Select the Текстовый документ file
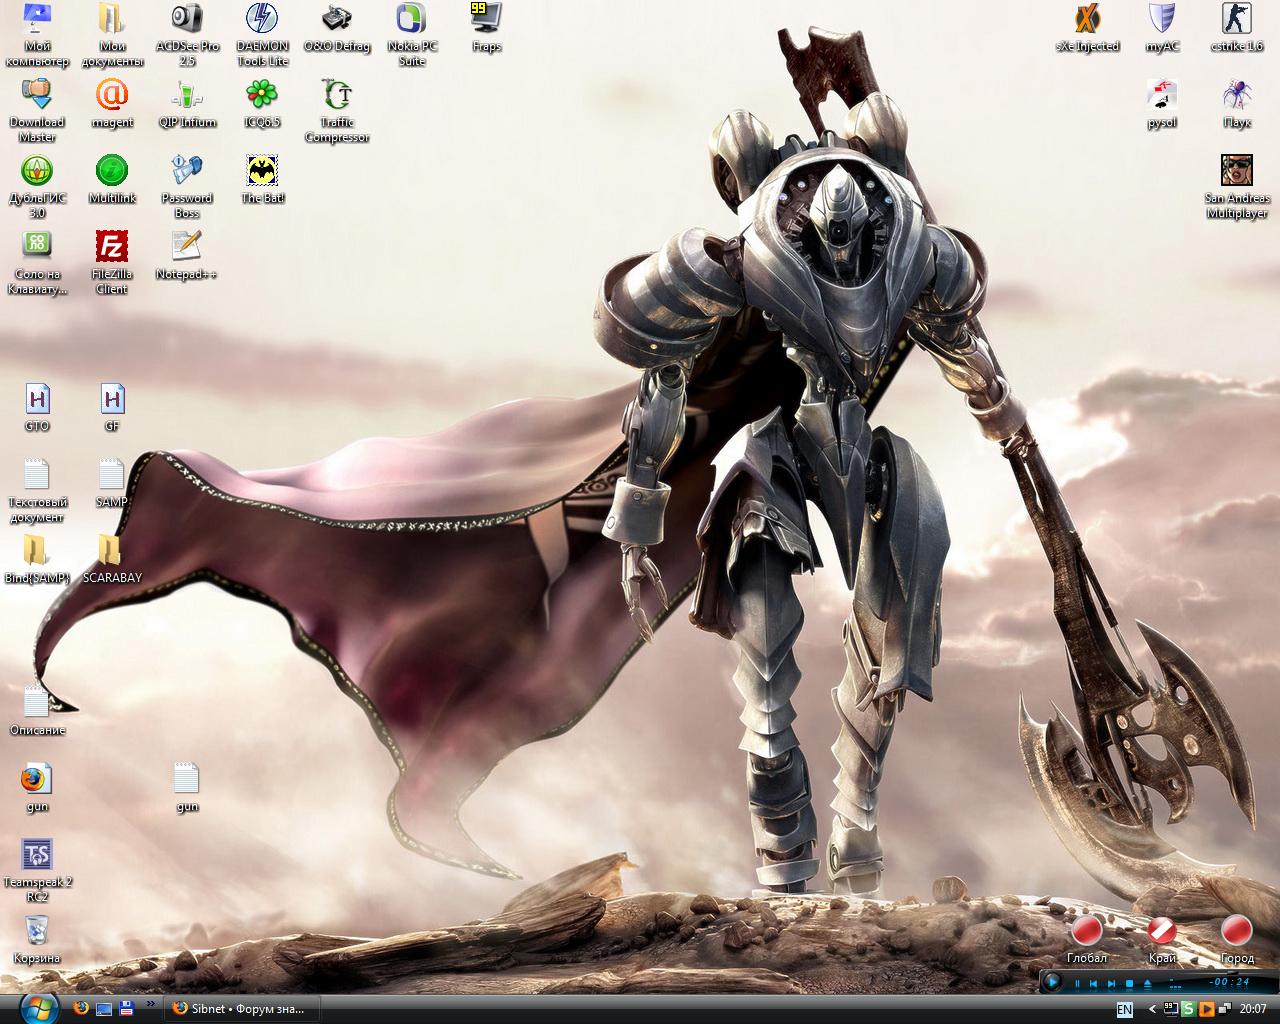Image resolution: width=1280 pixels, height=1024 pixels. click(x=37, y=490)
